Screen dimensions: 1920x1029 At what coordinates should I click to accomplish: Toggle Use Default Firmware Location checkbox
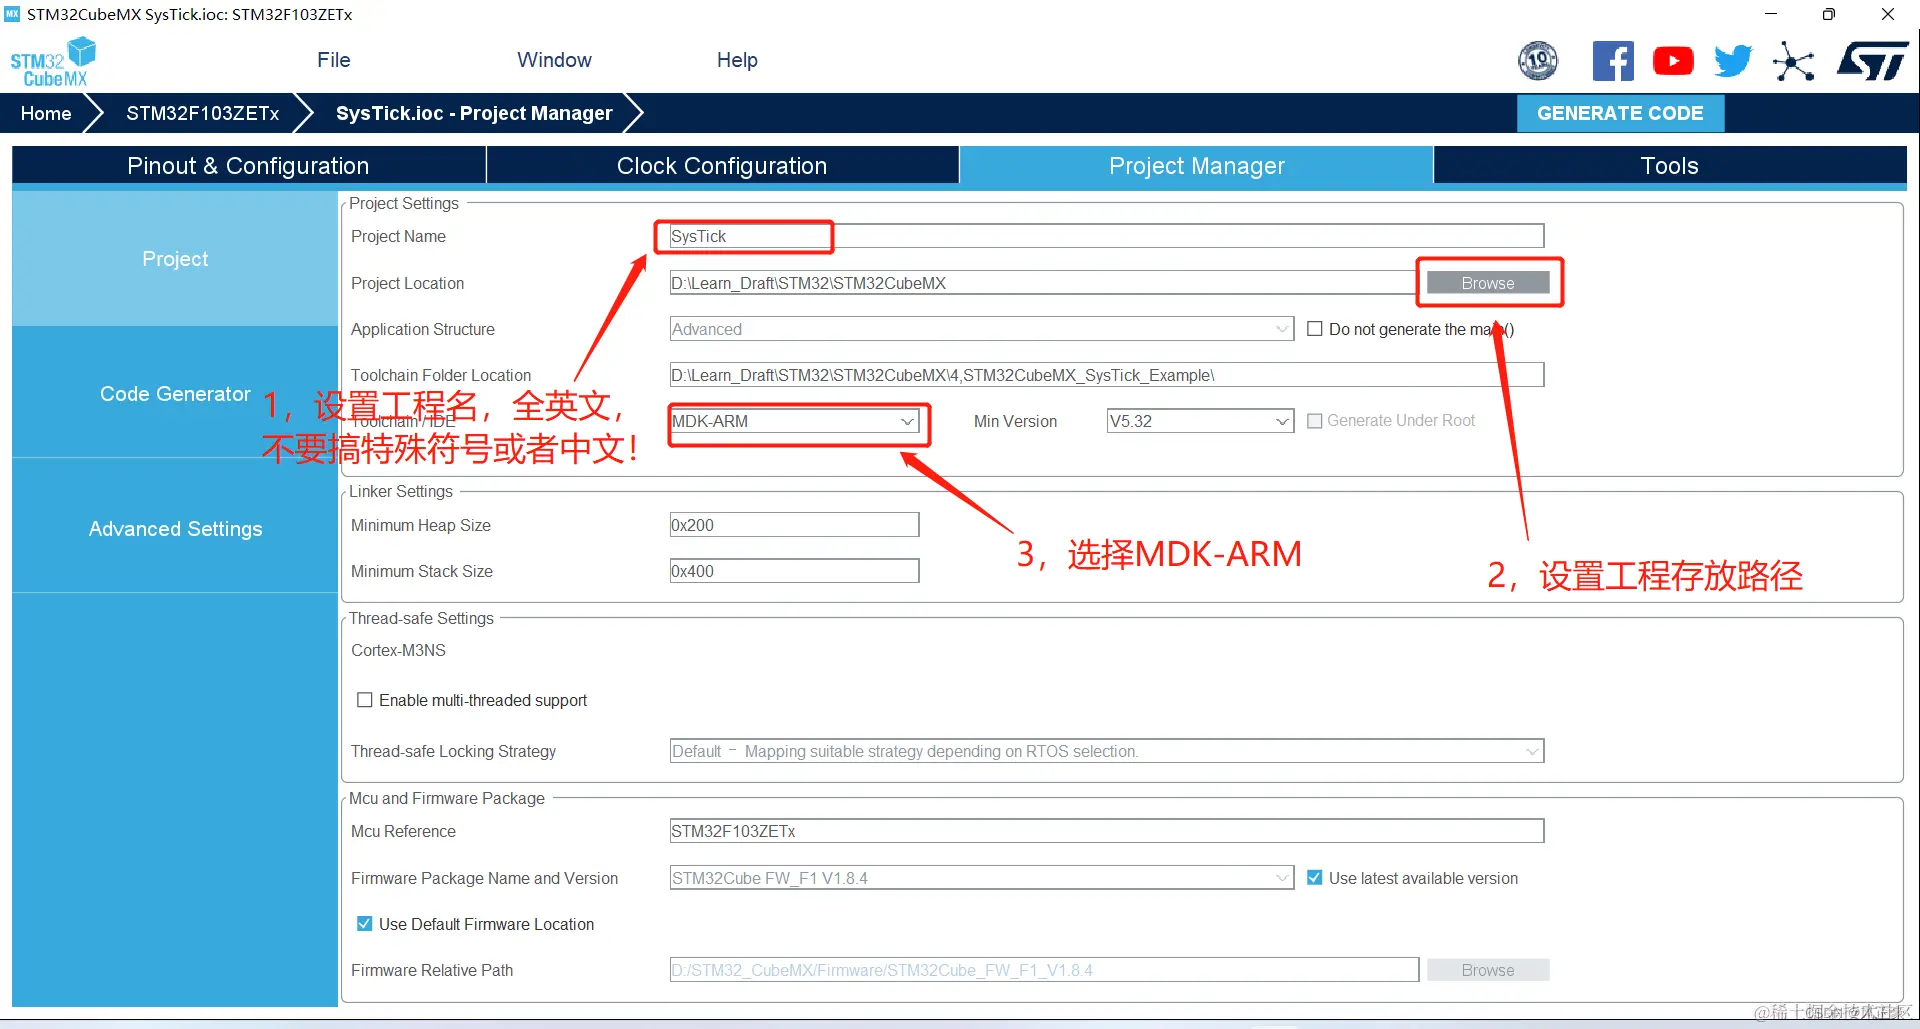pyautogui.click(x=365, y=924)
